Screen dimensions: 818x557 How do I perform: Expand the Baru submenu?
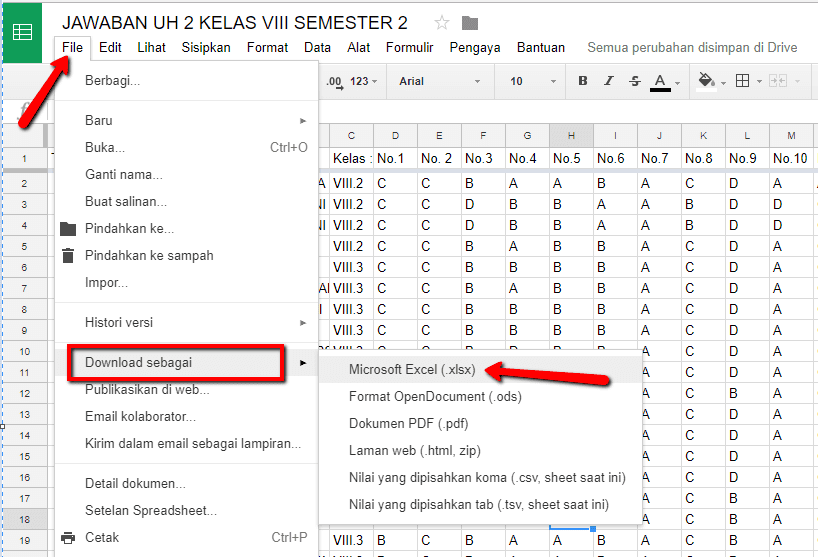186,120
